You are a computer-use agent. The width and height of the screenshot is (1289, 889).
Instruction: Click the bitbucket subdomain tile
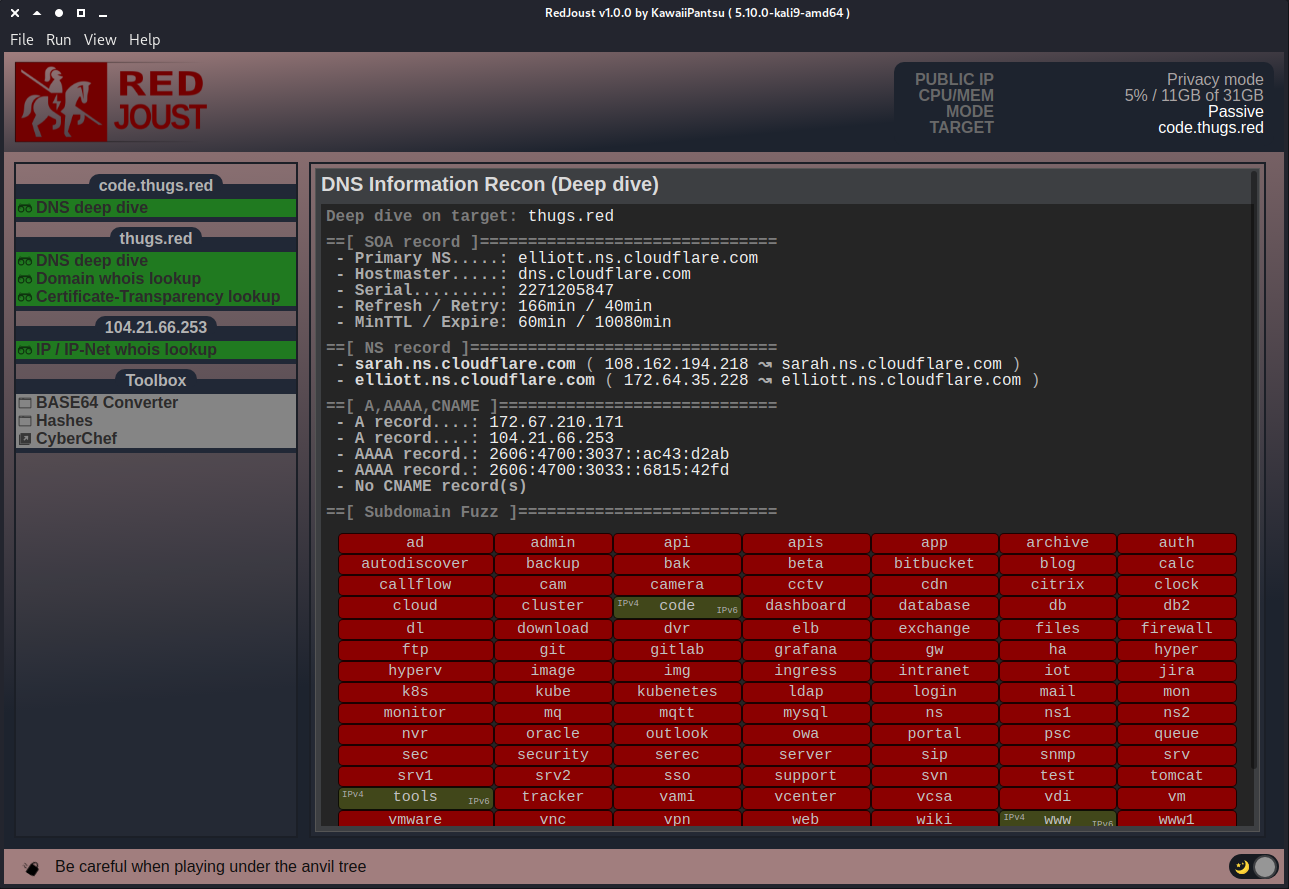coord(934,564)
